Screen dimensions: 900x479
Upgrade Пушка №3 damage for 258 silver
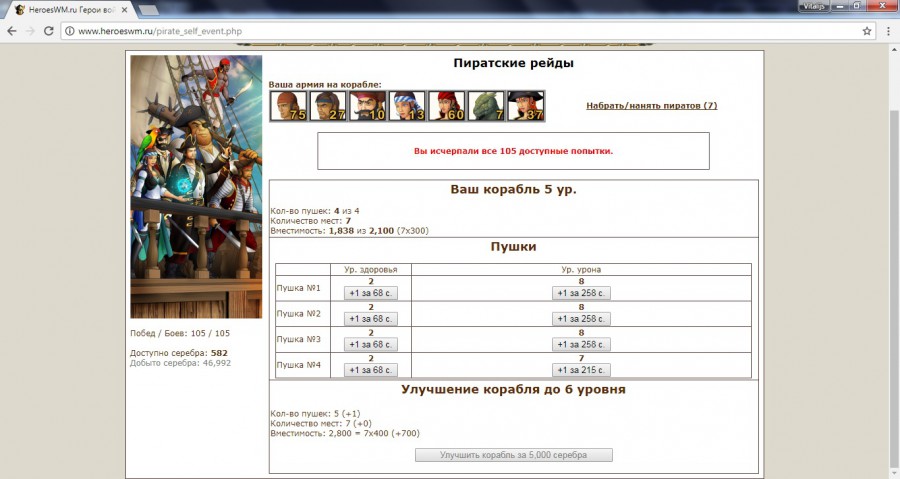coord(581,344)
